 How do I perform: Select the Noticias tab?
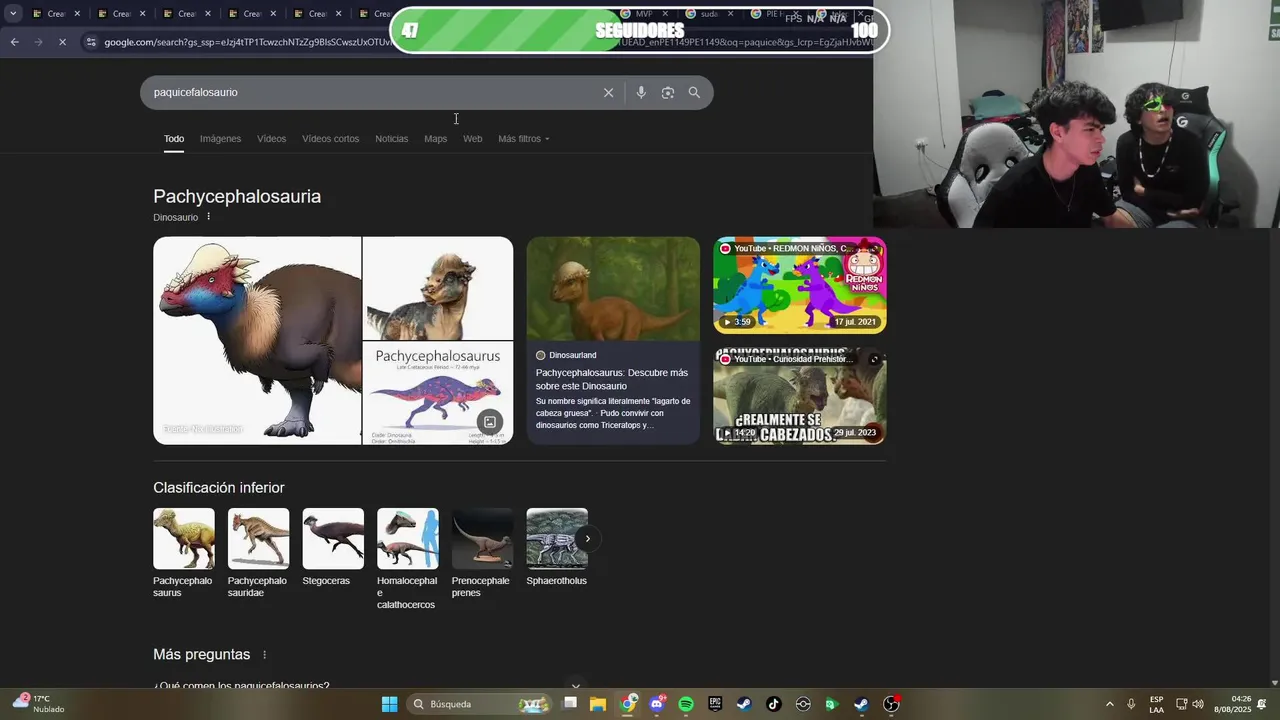391,139
